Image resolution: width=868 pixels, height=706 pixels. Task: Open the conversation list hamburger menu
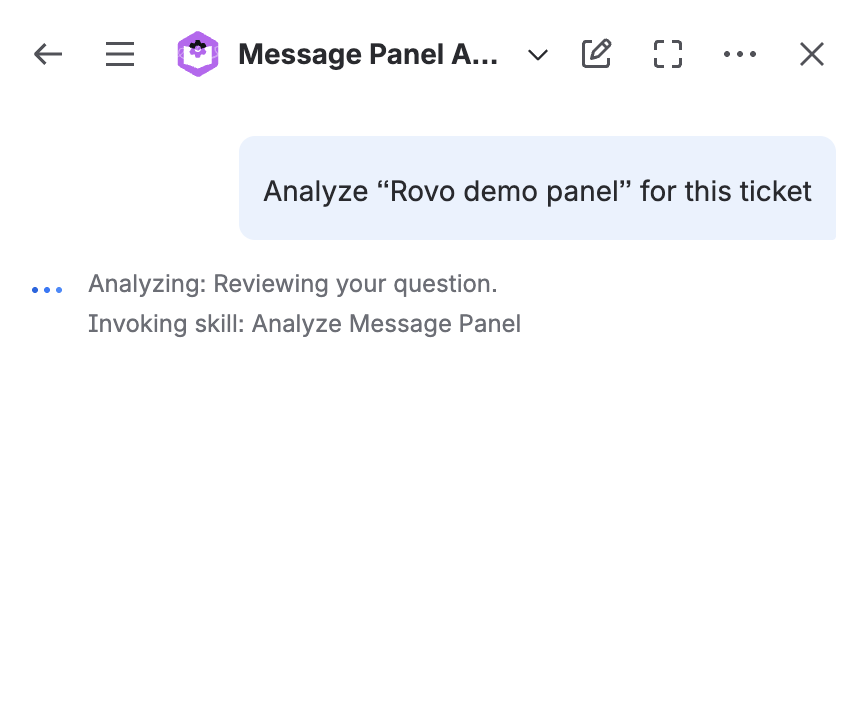point(119,54)
